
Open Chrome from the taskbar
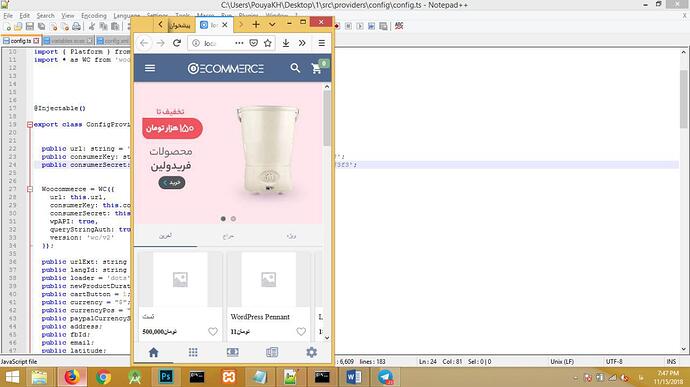click(103, 377)
